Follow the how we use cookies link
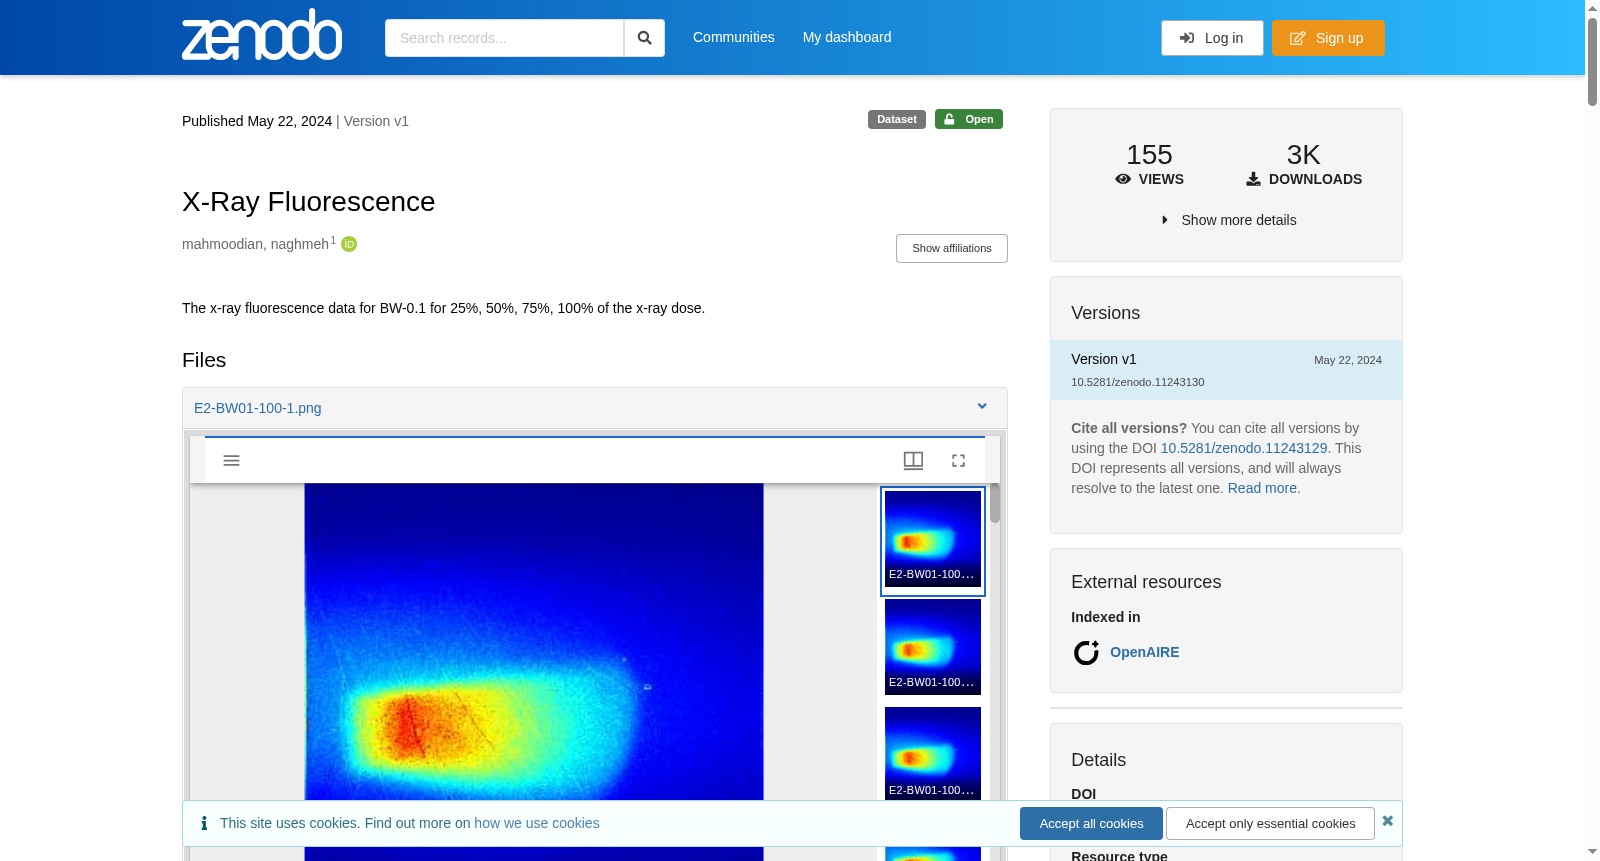 point(537,823)
